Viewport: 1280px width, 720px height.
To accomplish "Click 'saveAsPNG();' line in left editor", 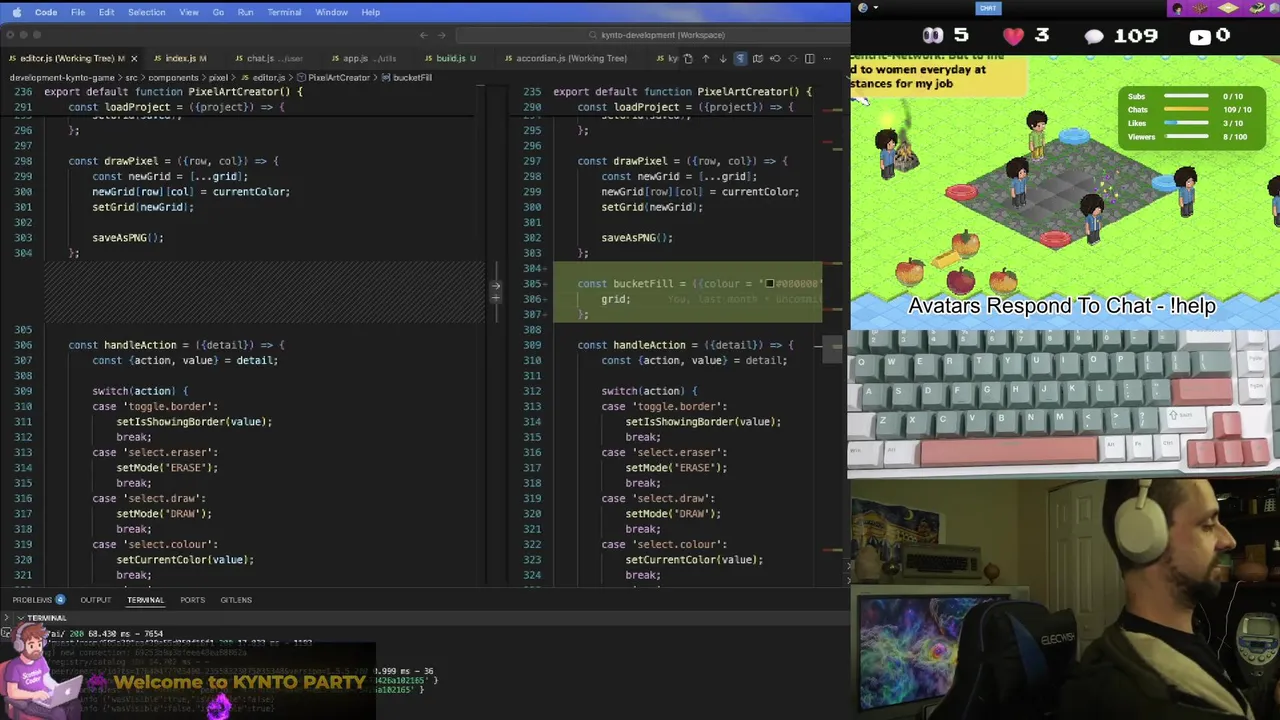I will coord(128,238).
